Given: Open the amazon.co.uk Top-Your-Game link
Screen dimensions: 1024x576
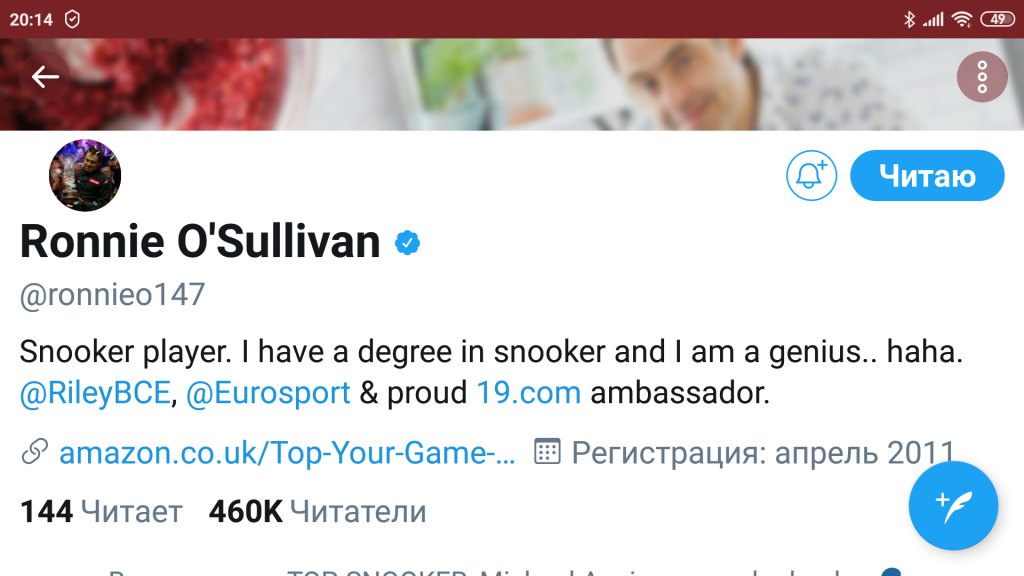Looking at the screenshot, I should point(287,453).
